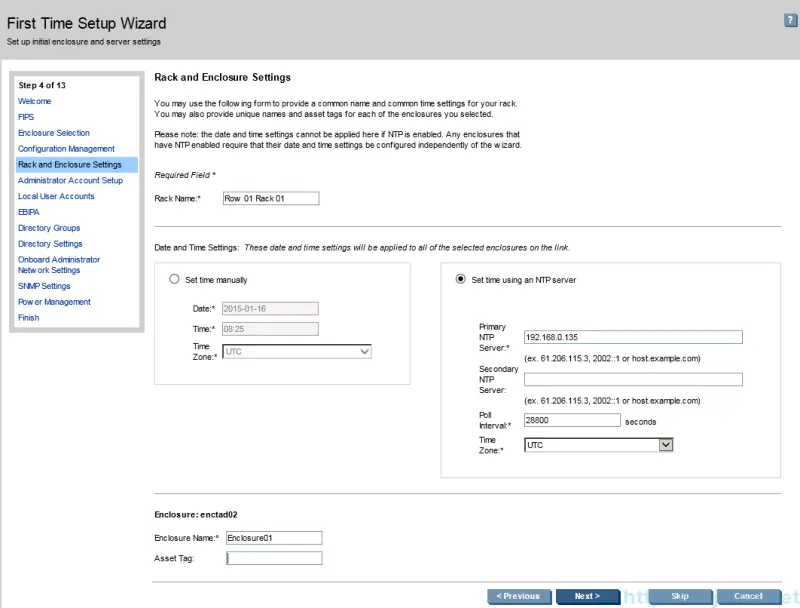Click the Poll Interval field
This screenshot has width=800, height=608.
pos(572,420)
